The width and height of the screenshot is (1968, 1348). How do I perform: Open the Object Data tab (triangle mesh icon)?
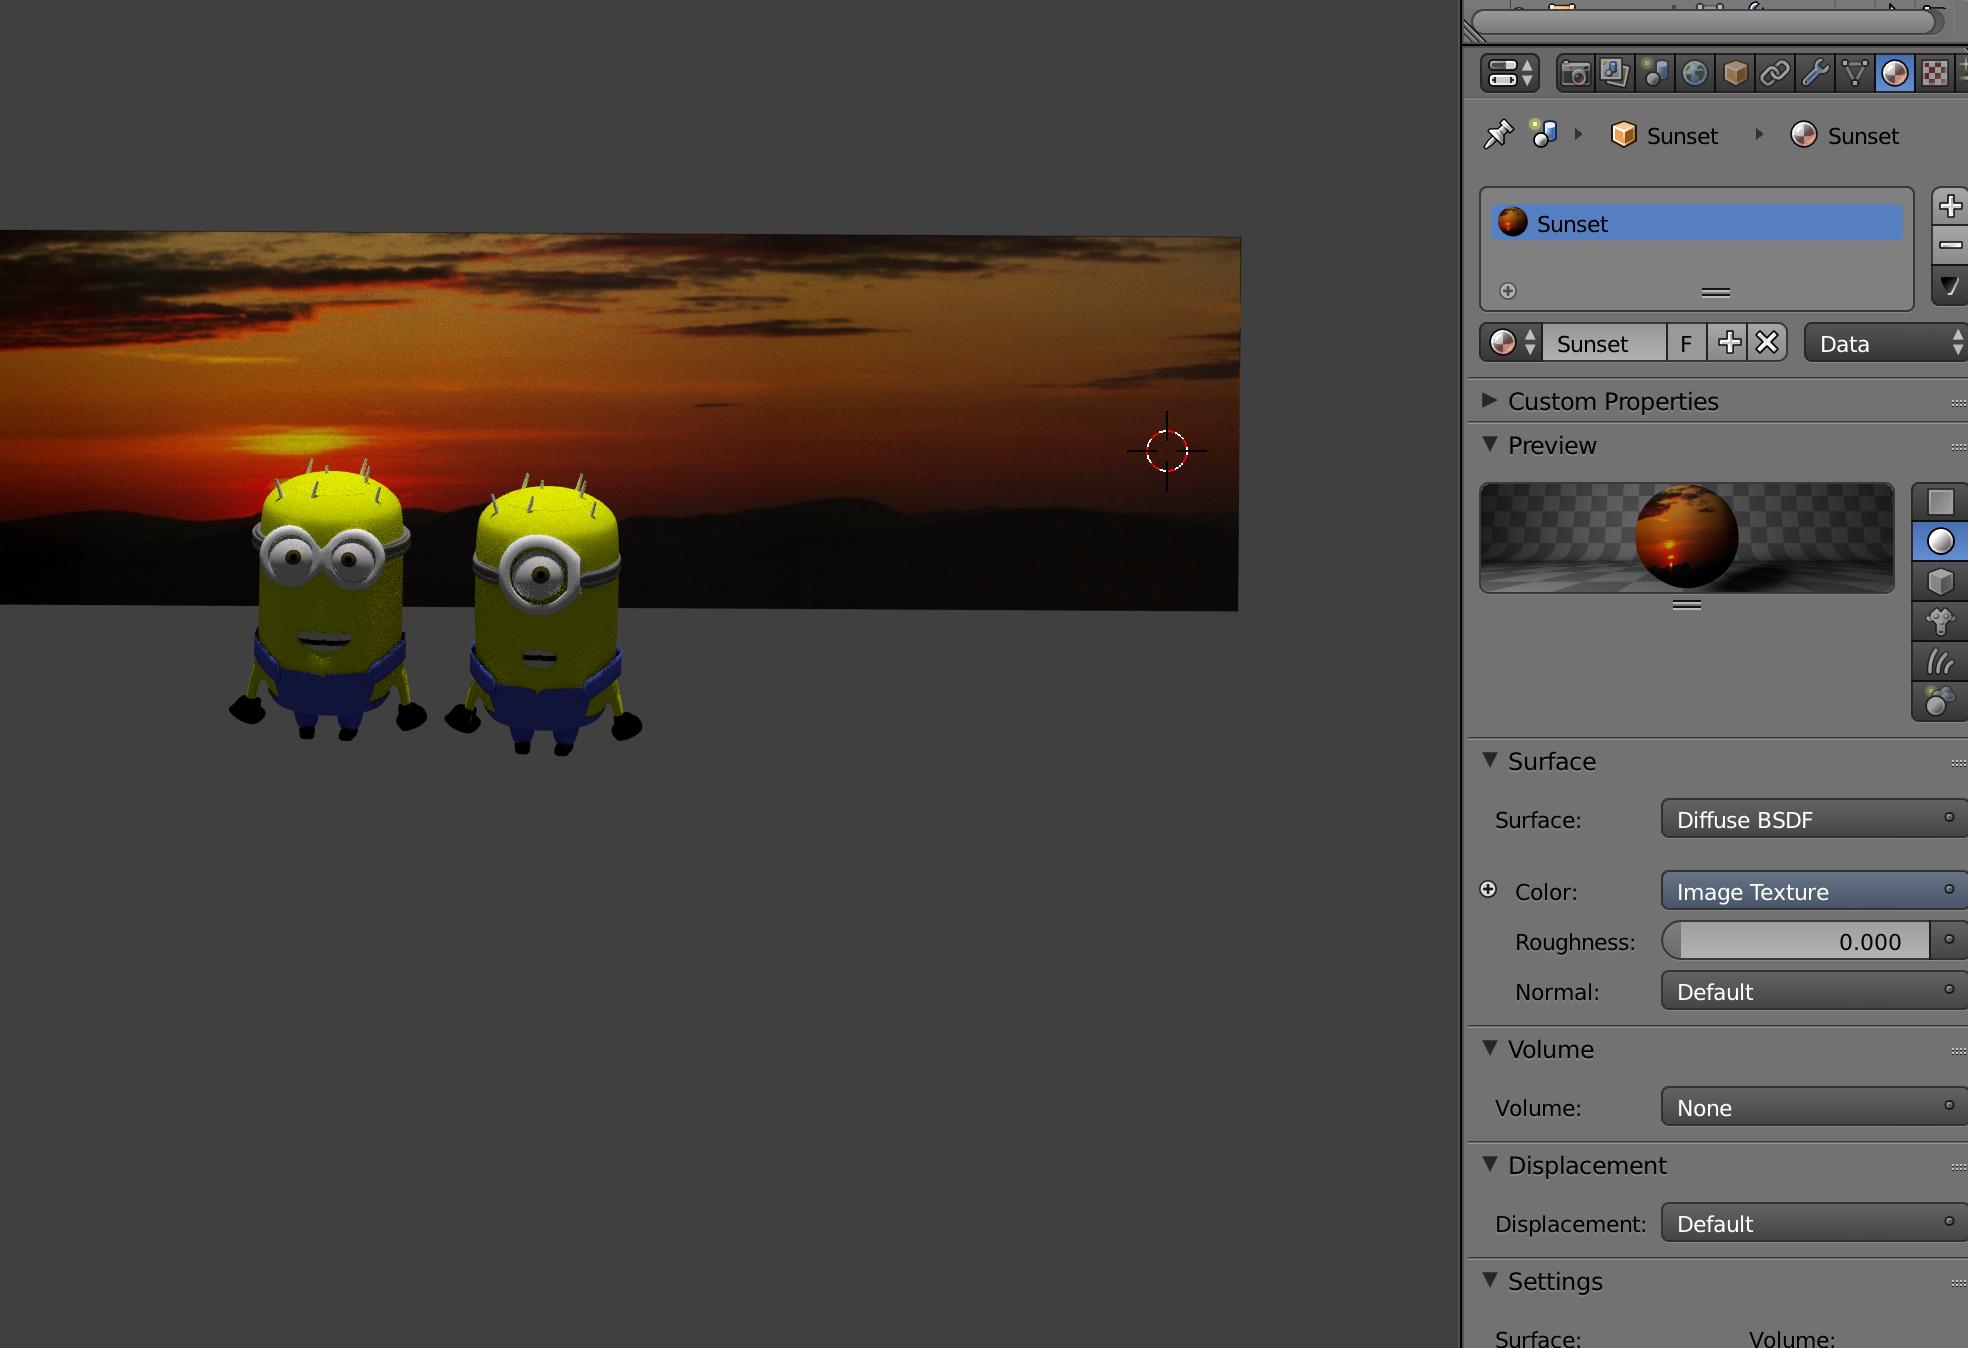1855,73
